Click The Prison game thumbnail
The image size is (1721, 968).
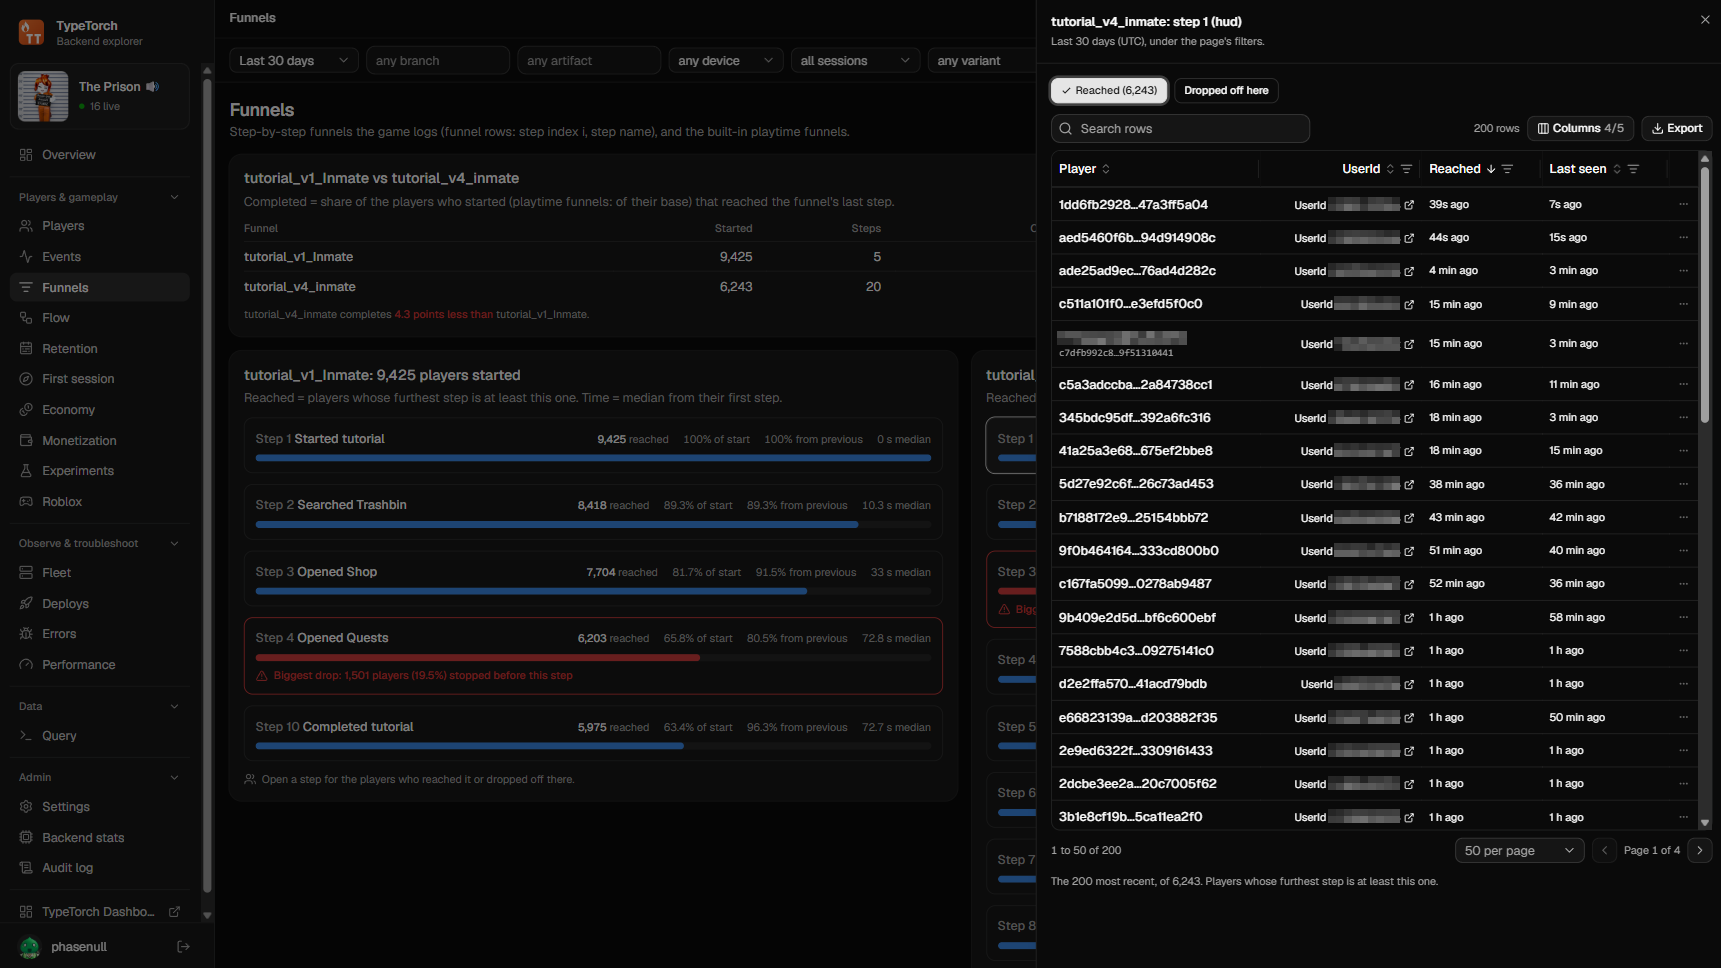coord(43,96)
